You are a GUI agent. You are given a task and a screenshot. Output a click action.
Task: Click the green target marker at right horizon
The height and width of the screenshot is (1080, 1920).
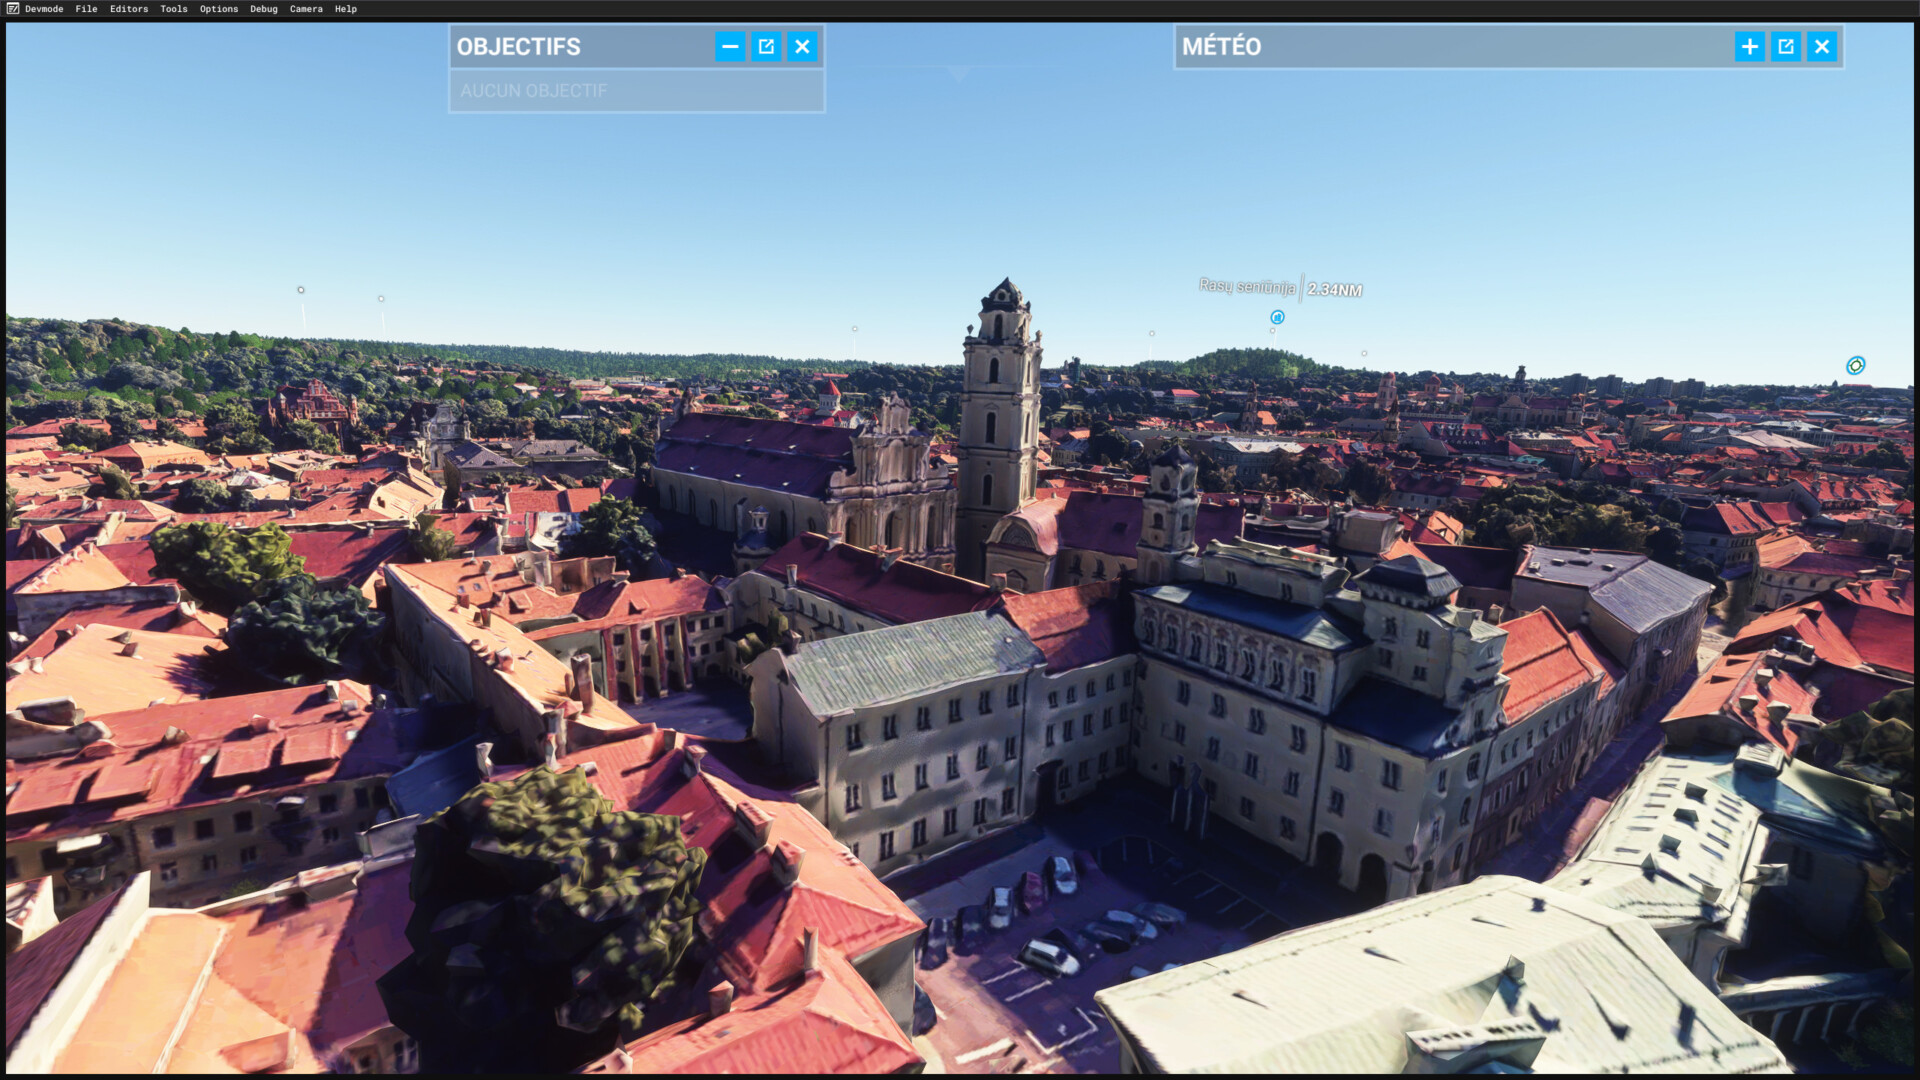coord(1855,365)
